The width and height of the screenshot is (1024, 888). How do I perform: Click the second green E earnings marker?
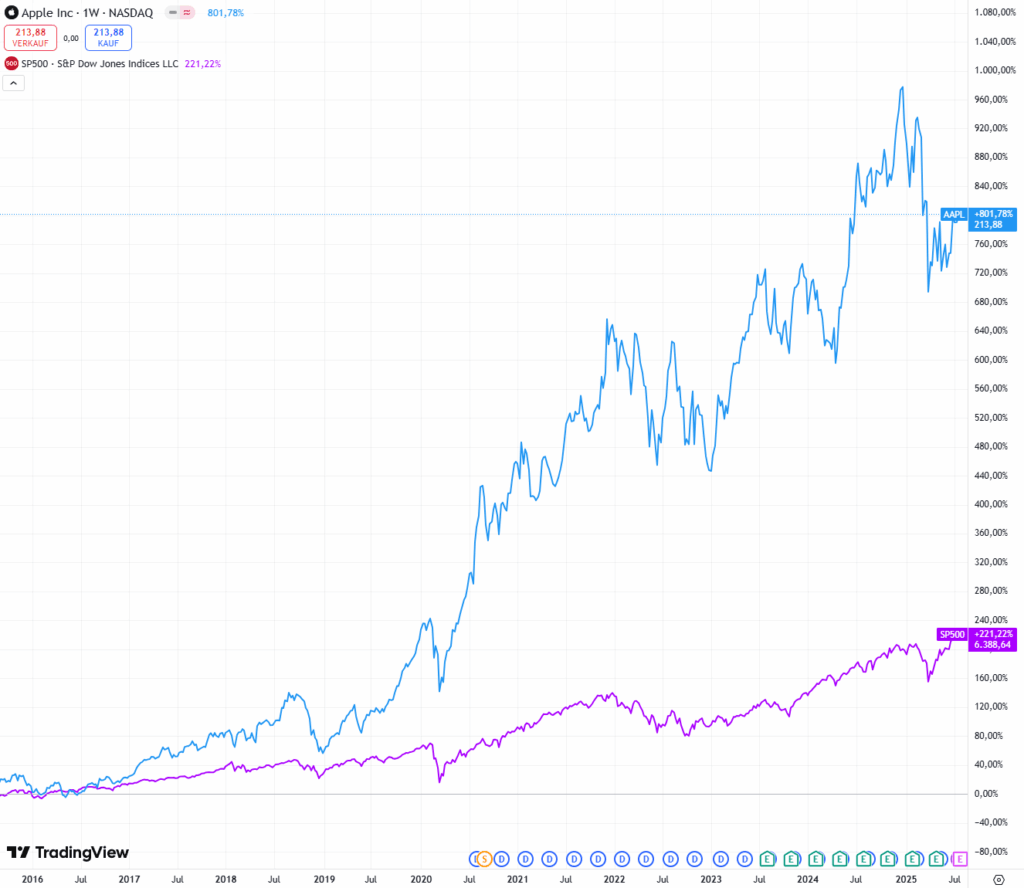point(792,859)
